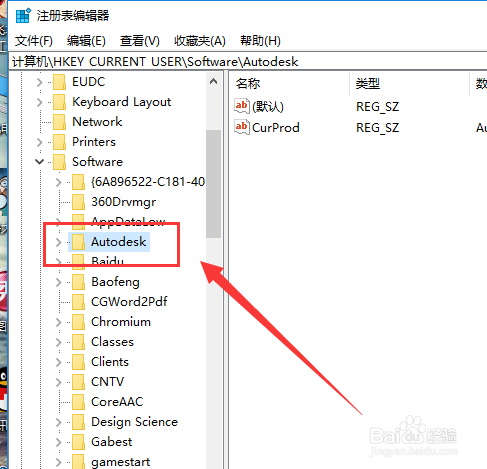The image size is (487, 469).
Task: Click the Keyboard Layout folder icon
Action: tap(59, 102)
